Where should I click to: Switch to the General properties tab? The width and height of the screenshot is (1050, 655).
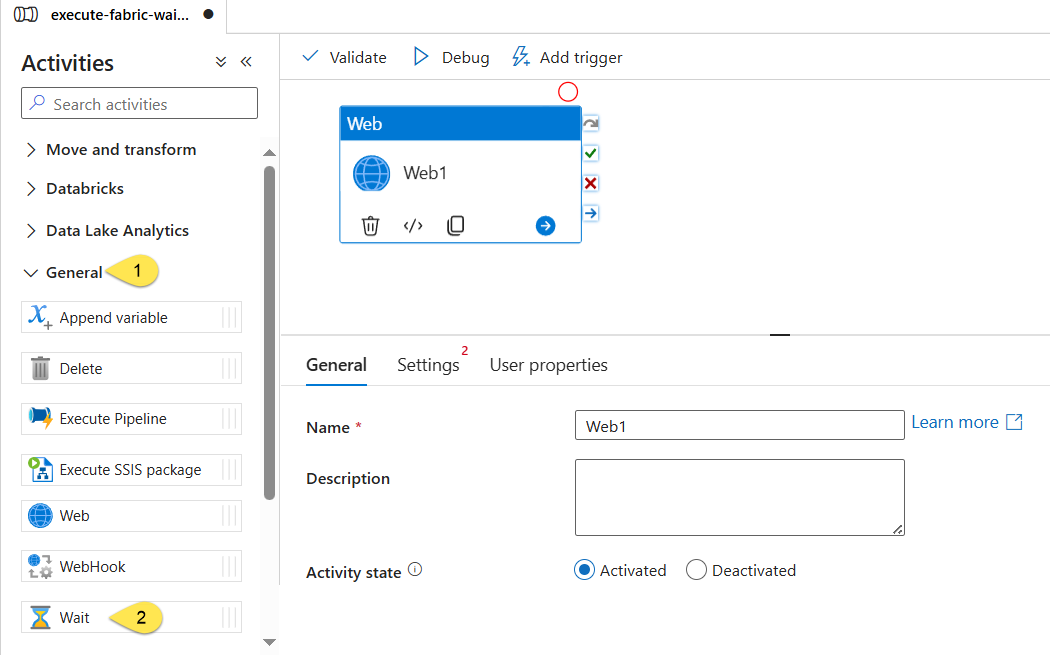click(x=336, y=365)
